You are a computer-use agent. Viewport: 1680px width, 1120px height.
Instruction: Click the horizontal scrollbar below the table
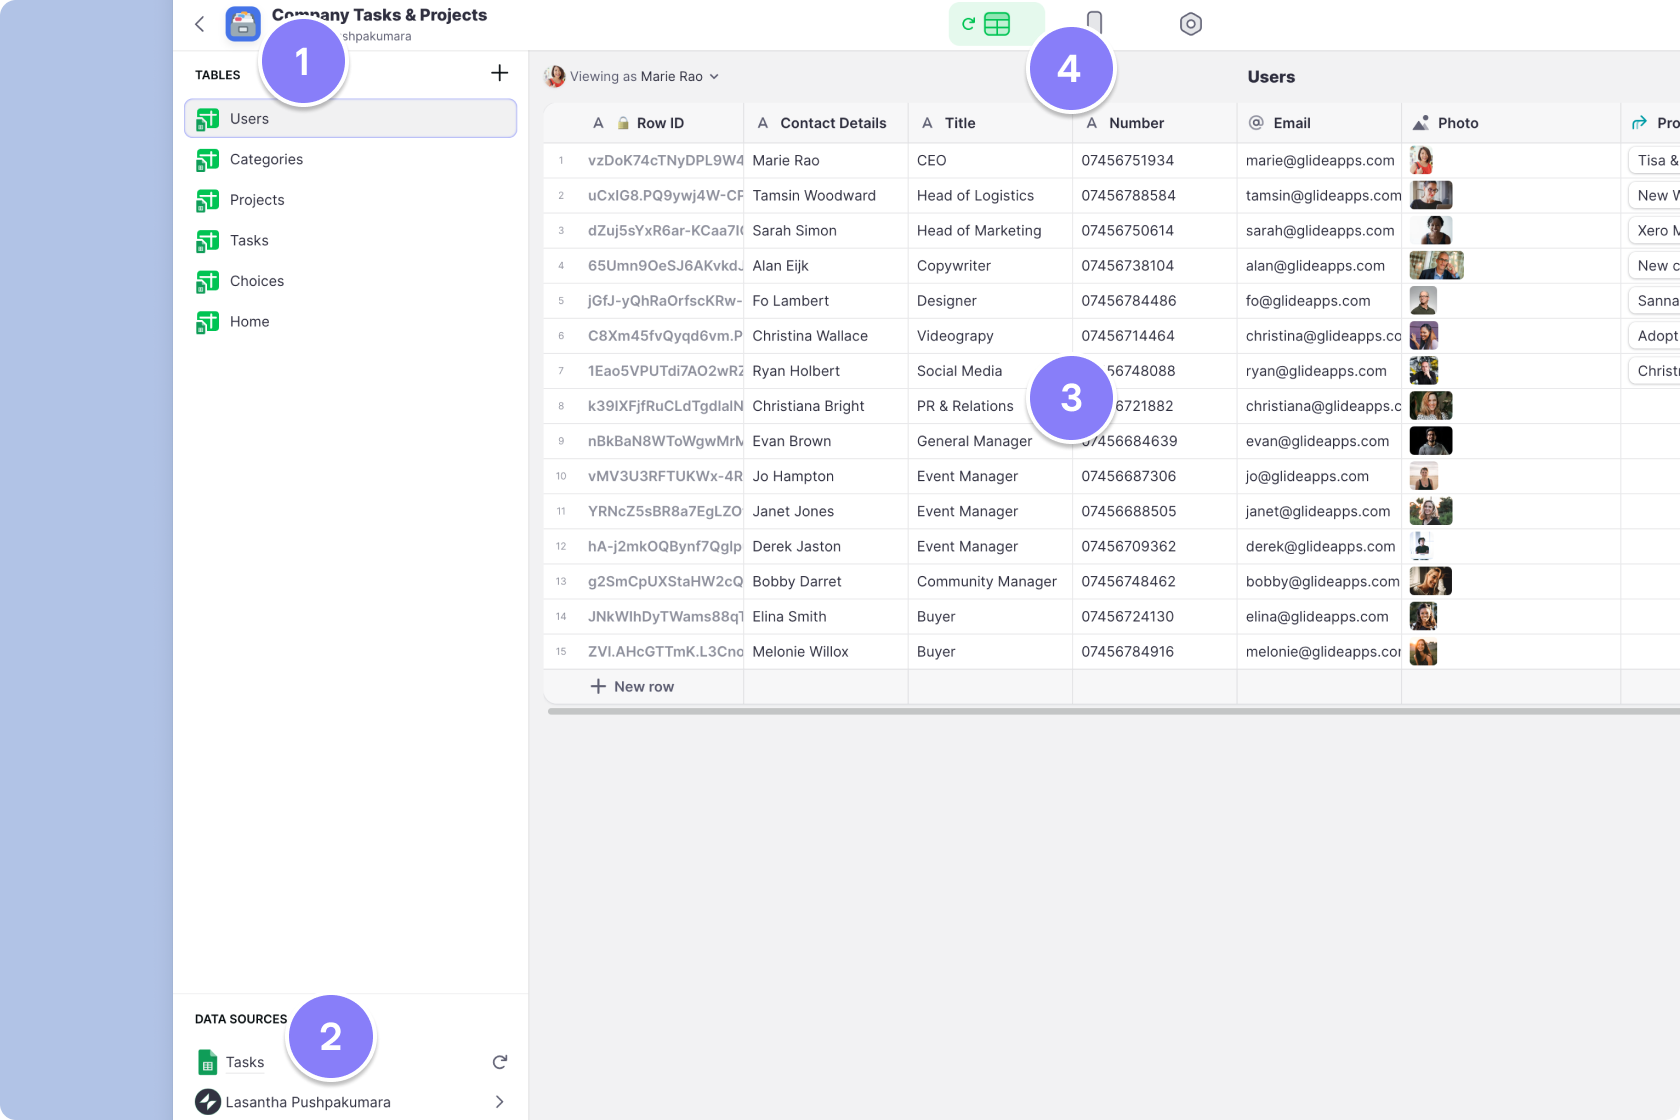click(1100, 711)
